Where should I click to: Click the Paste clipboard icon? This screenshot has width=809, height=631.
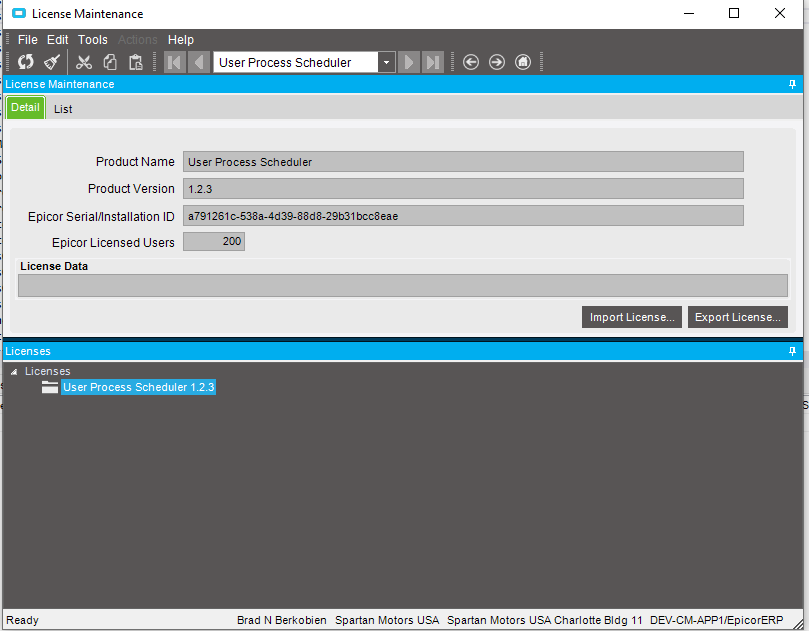click(136, 62)
